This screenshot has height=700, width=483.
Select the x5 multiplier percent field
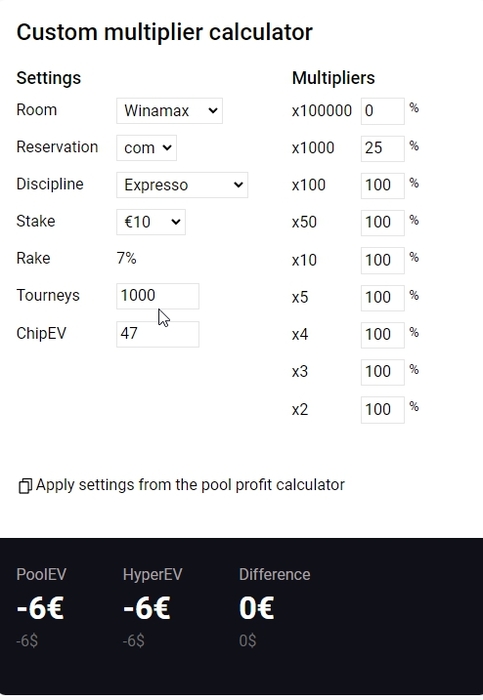pos(383,297)
